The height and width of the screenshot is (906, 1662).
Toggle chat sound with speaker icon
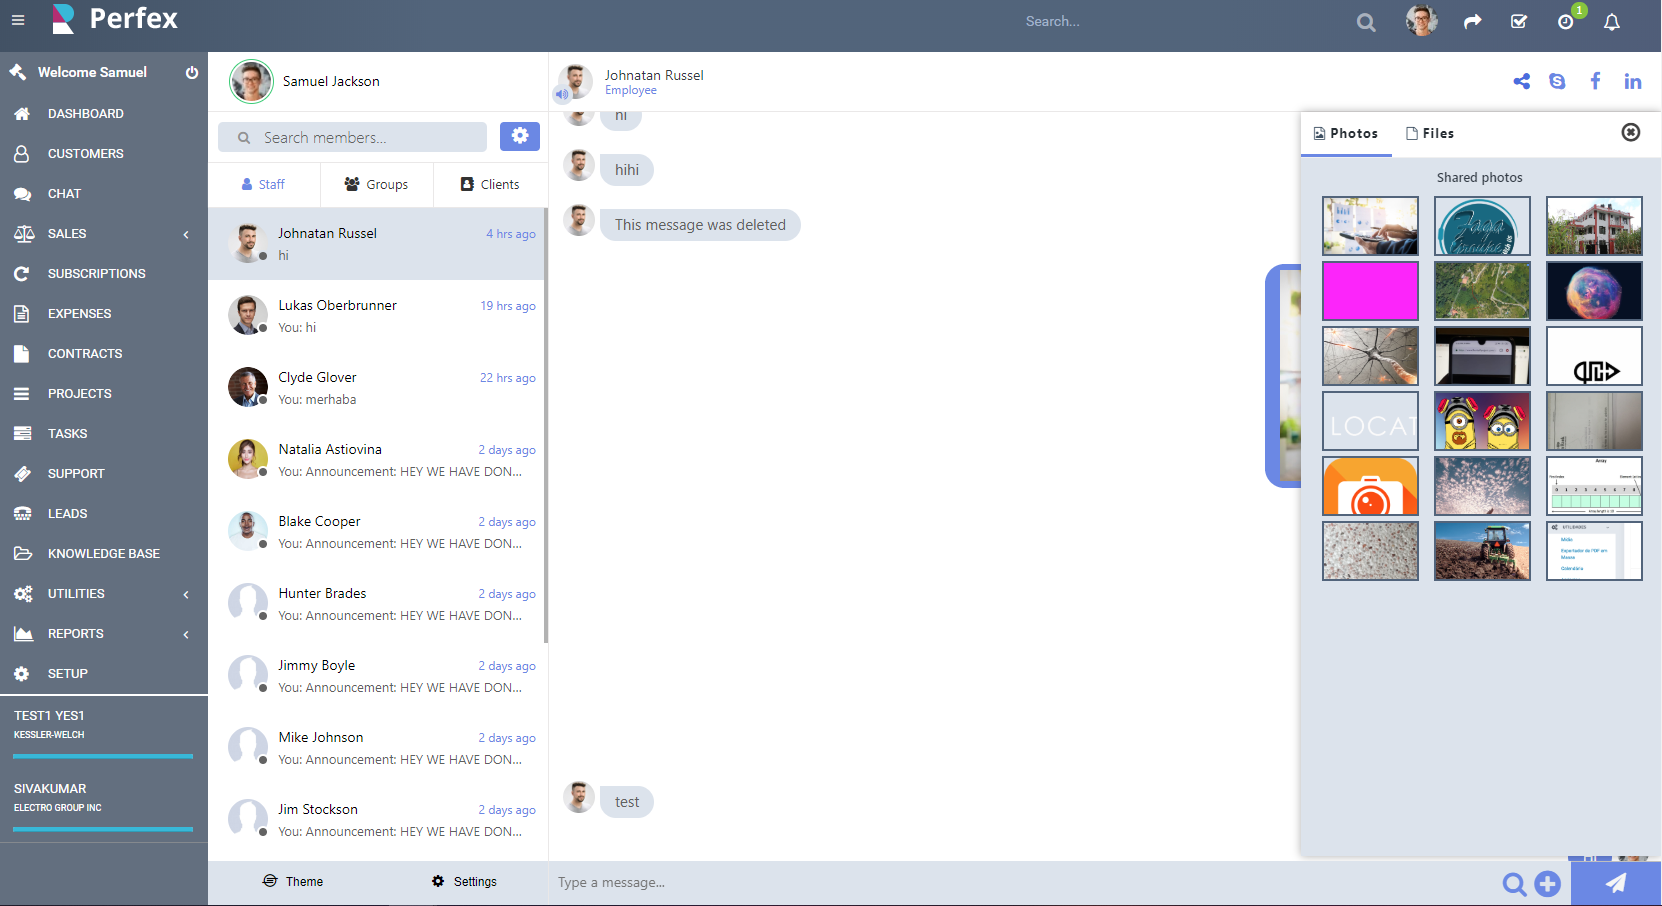click(x=560, y=96)
